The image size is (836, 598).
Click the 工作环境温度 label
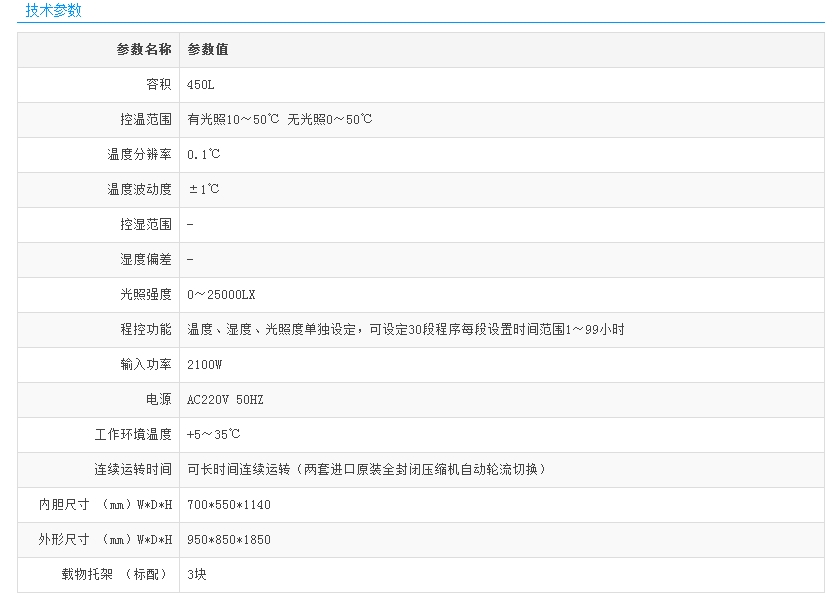coord(133,434)
